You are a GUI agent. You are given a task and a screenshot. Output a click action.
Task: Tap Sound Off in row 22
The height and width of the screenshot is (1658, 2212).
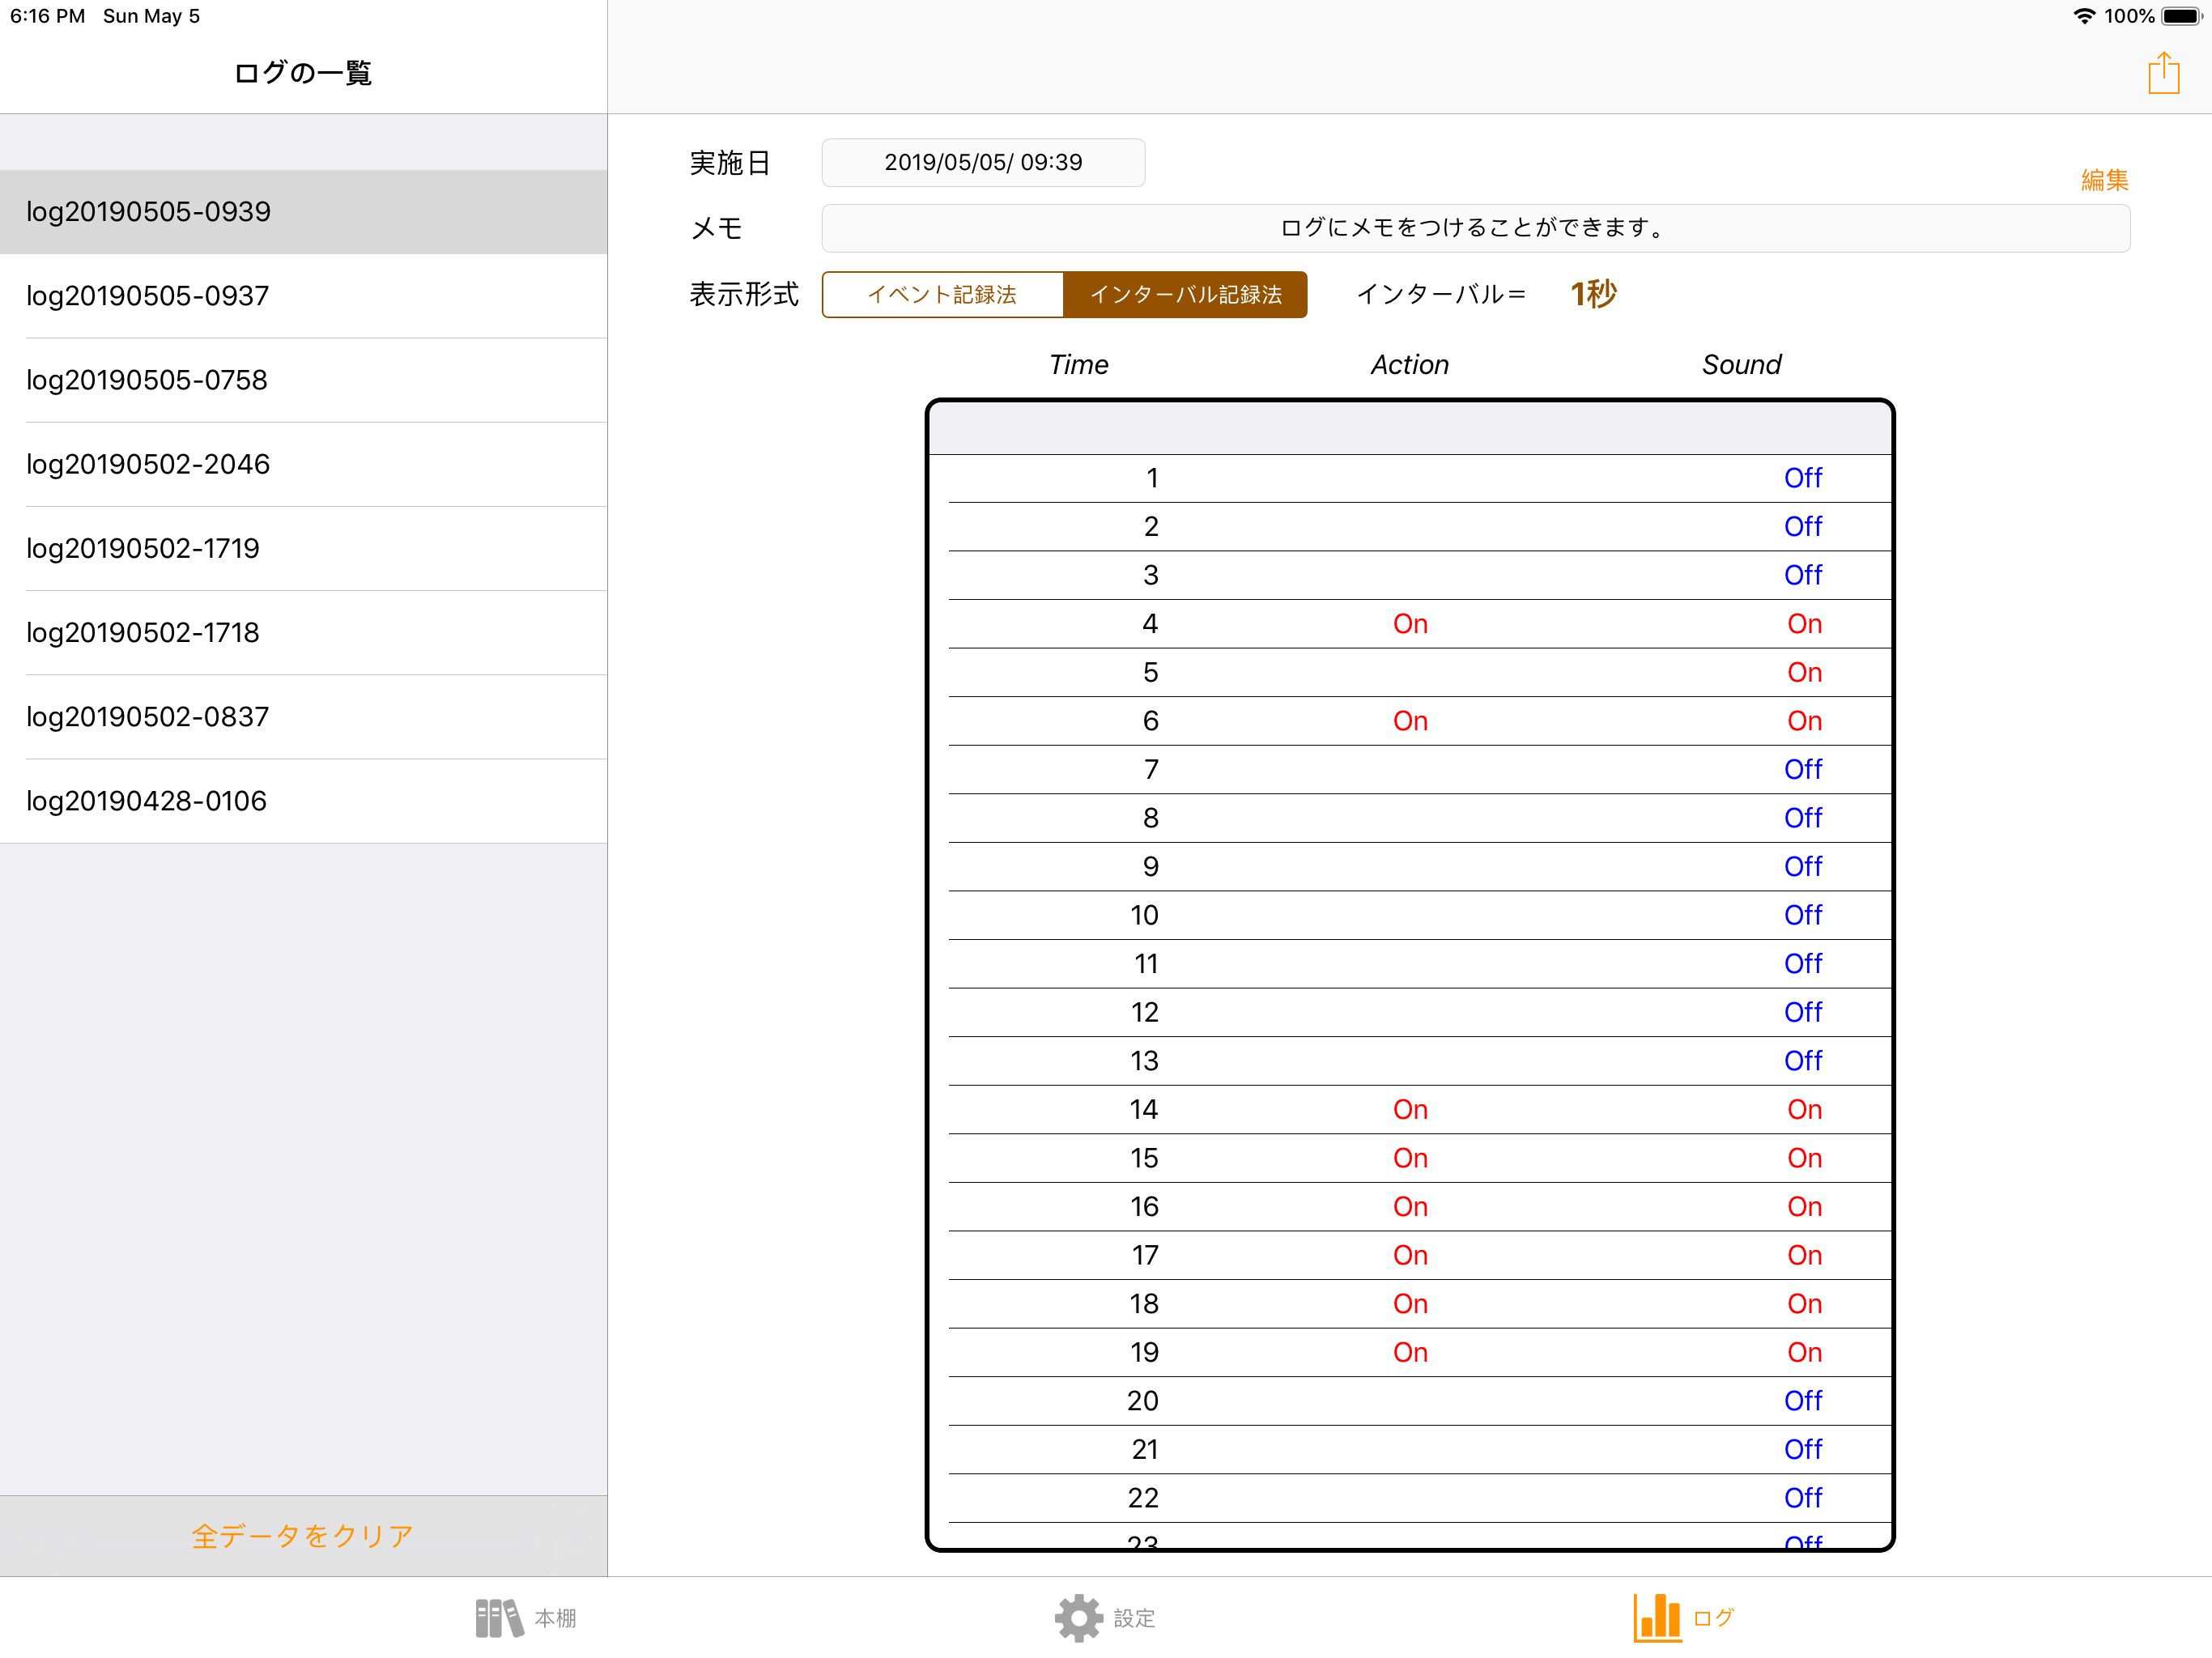(1803, 1498)
